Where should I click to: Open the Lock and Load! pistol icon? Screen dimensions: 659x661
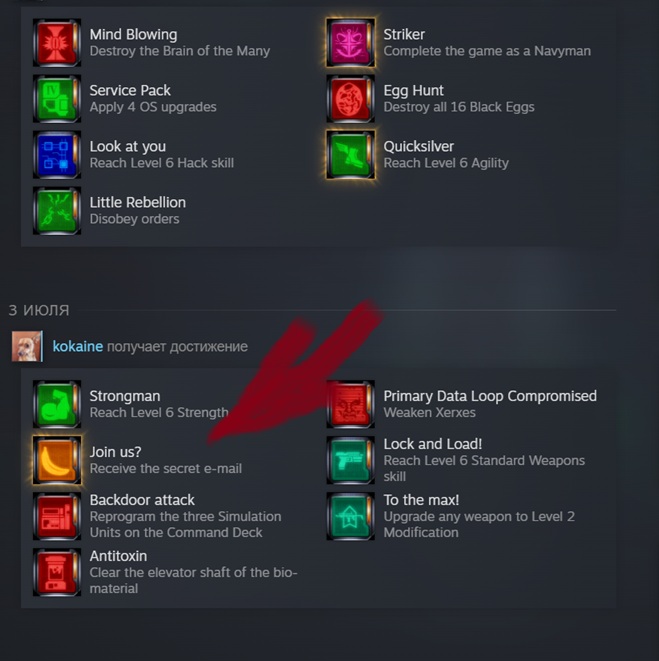tap(350, 460)
